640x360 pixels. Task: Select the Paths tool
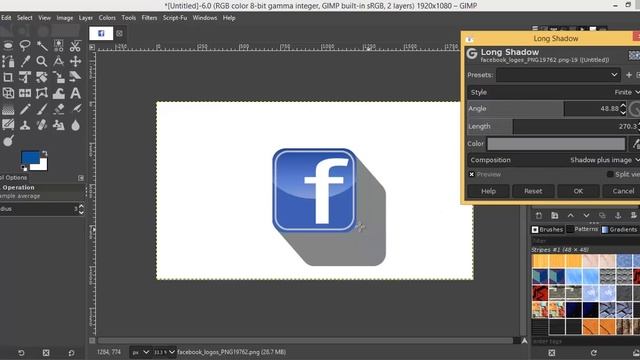point(8,61)
